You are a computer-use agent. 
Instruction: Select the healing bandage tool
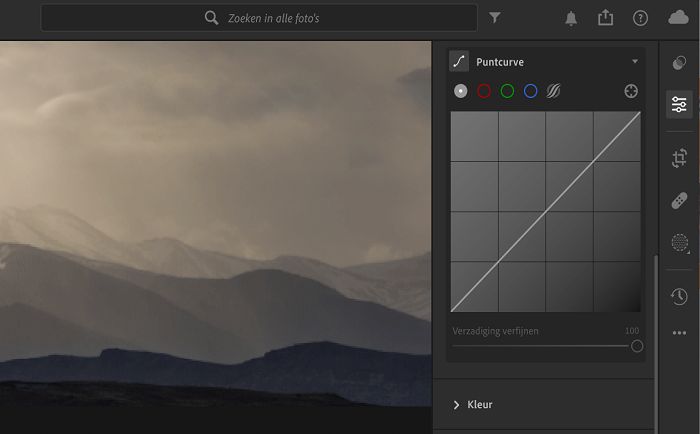(679, 201)
